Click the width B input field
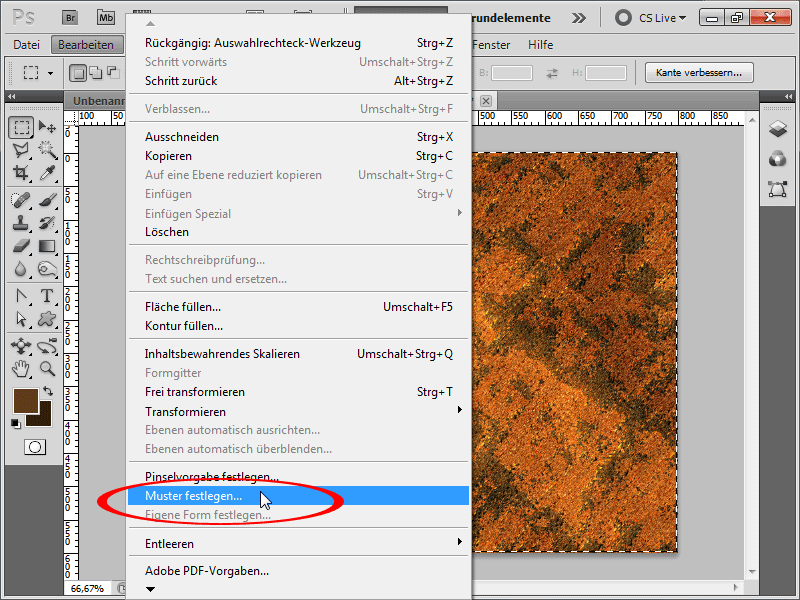This screenshot has width=800, height=600. 512,73
